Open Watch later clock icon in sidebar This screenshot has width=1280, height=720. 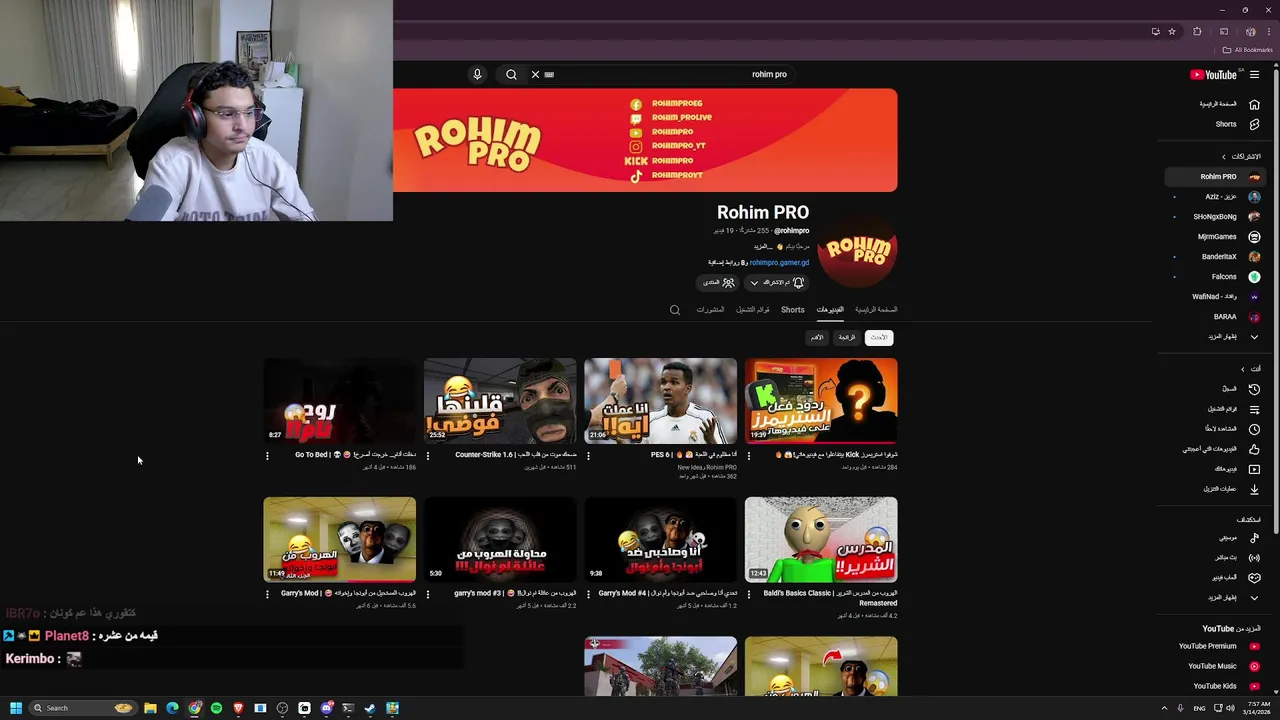pyautogui.click(x=1254, y=429)
